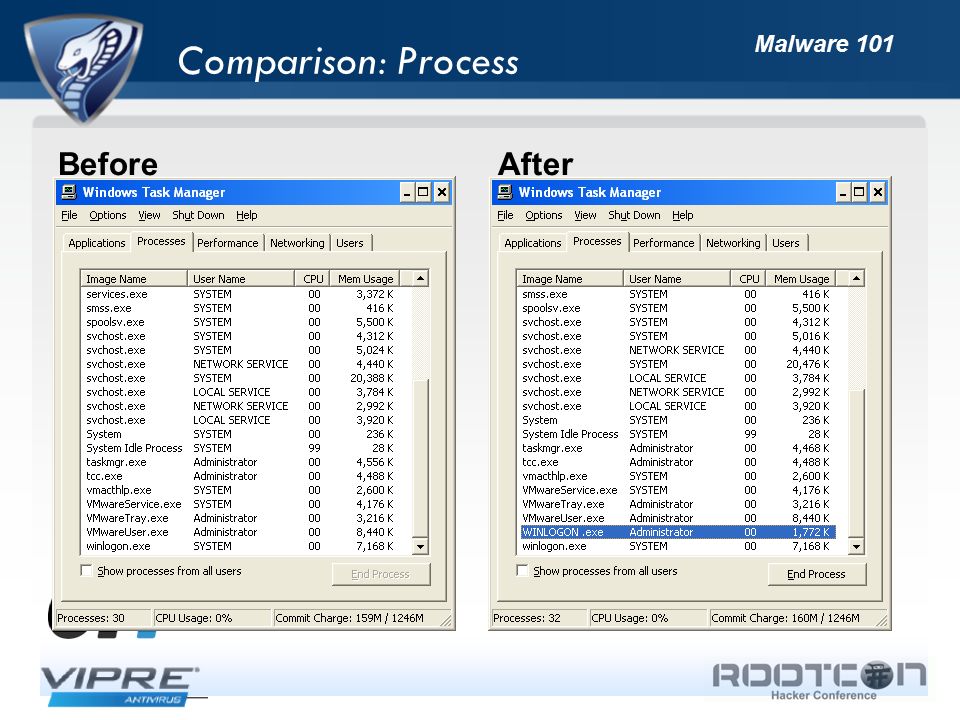This screenshot has width=960, height=720.
Task: Open Options menu in After window
Action: tap(544, 215)
